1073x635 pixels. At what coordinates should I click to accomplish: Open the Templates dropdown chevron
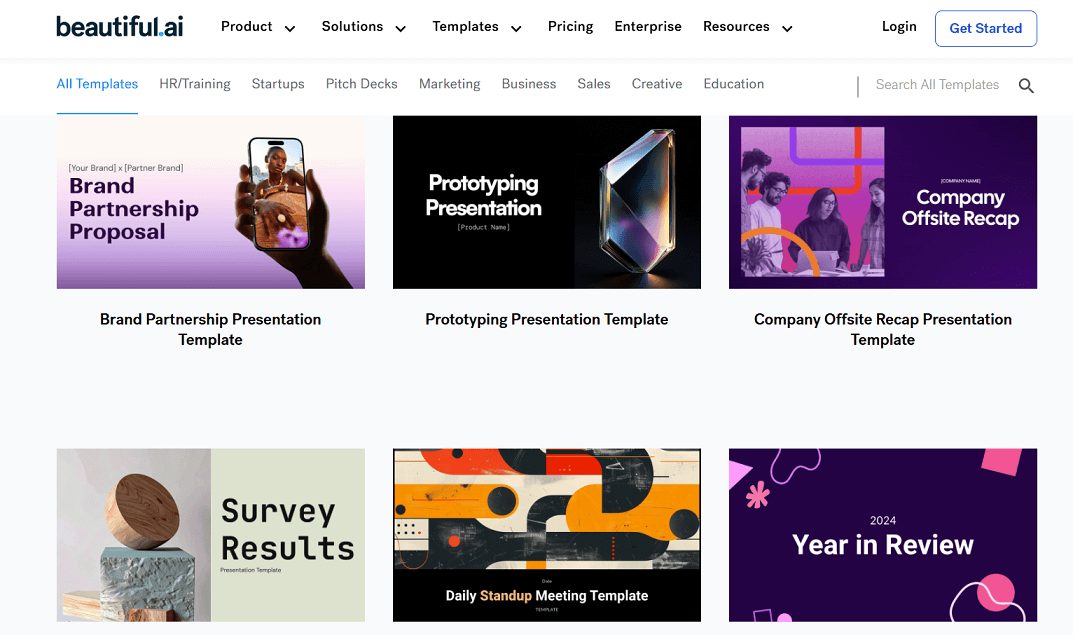click(516, 30)
